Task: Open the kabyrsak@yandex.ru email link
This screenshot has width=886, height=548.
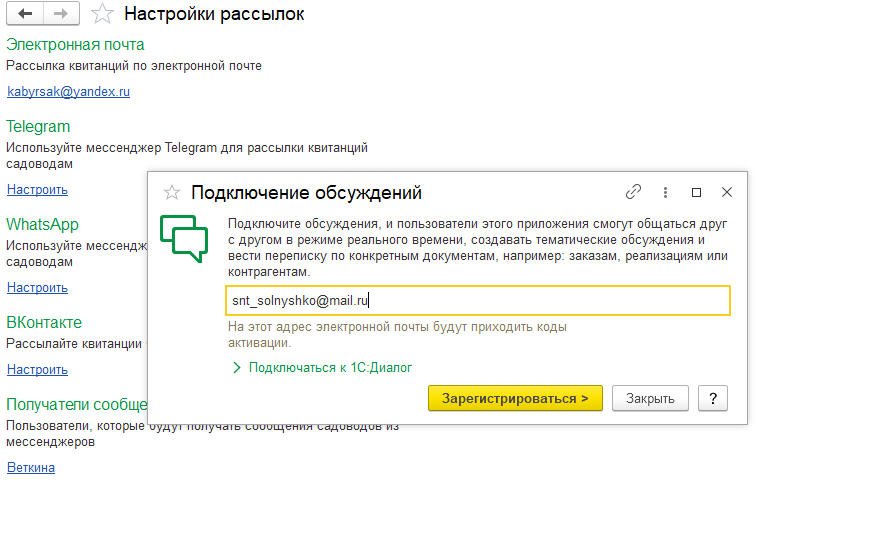Action: (x=68, y=92)
